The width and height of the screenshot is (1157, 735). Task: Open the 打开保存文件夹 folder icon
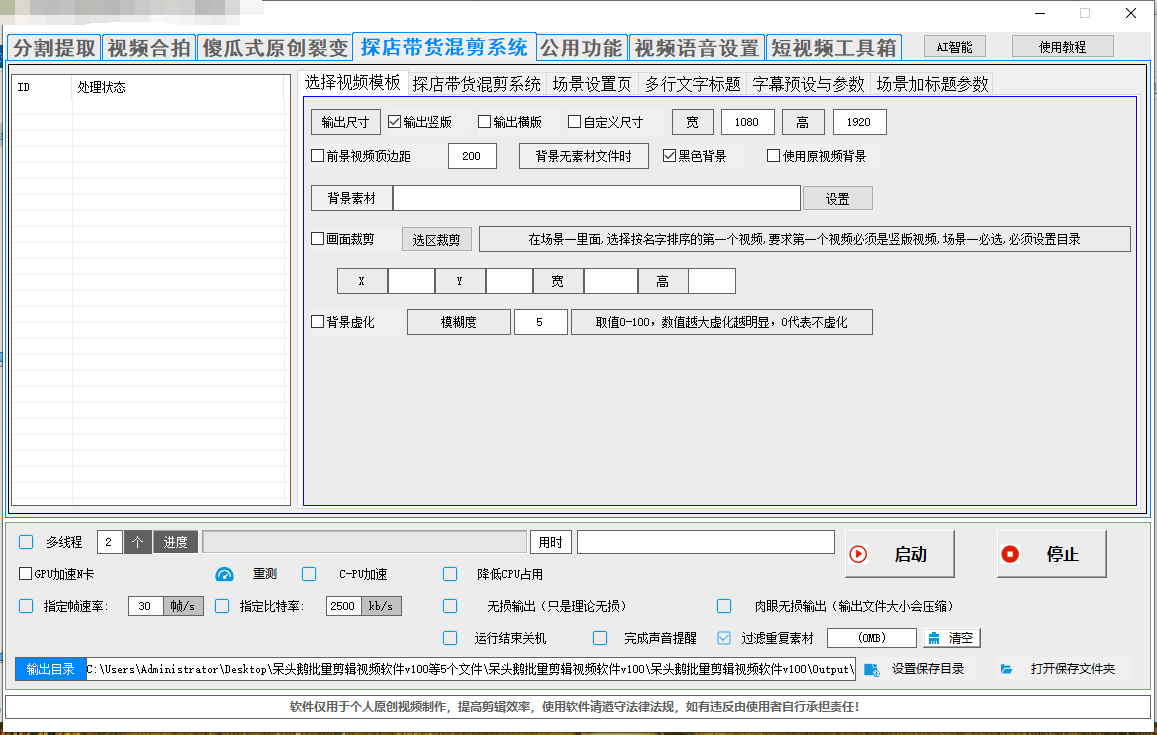(1007, 669)
